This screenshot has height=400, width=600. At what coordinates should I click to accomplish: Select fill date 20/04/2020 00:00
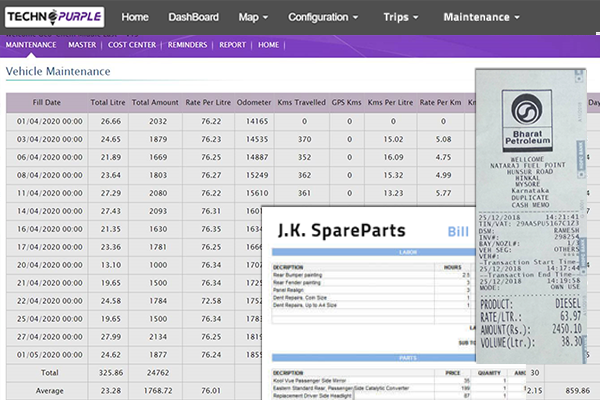tap(49, 265)
